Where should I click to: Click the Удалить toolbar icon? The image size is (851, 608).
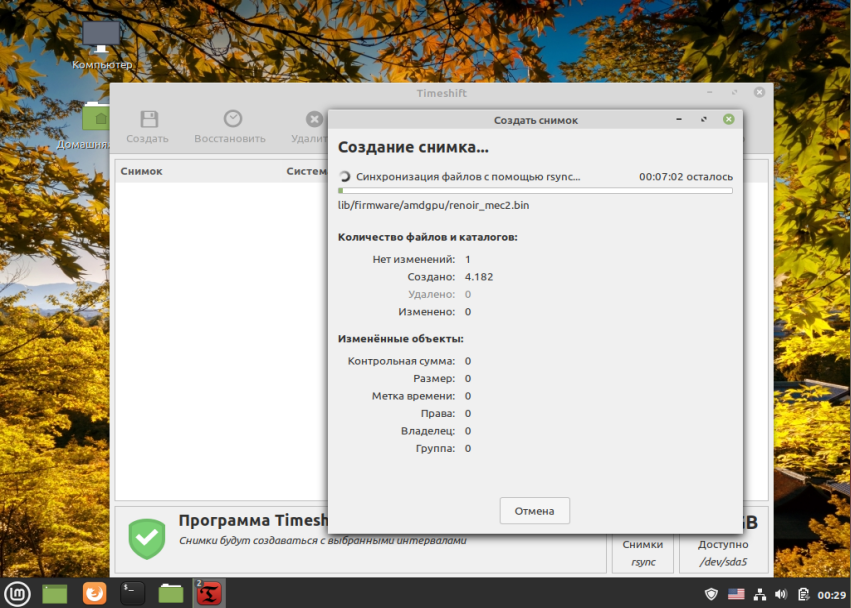point(314,119)
